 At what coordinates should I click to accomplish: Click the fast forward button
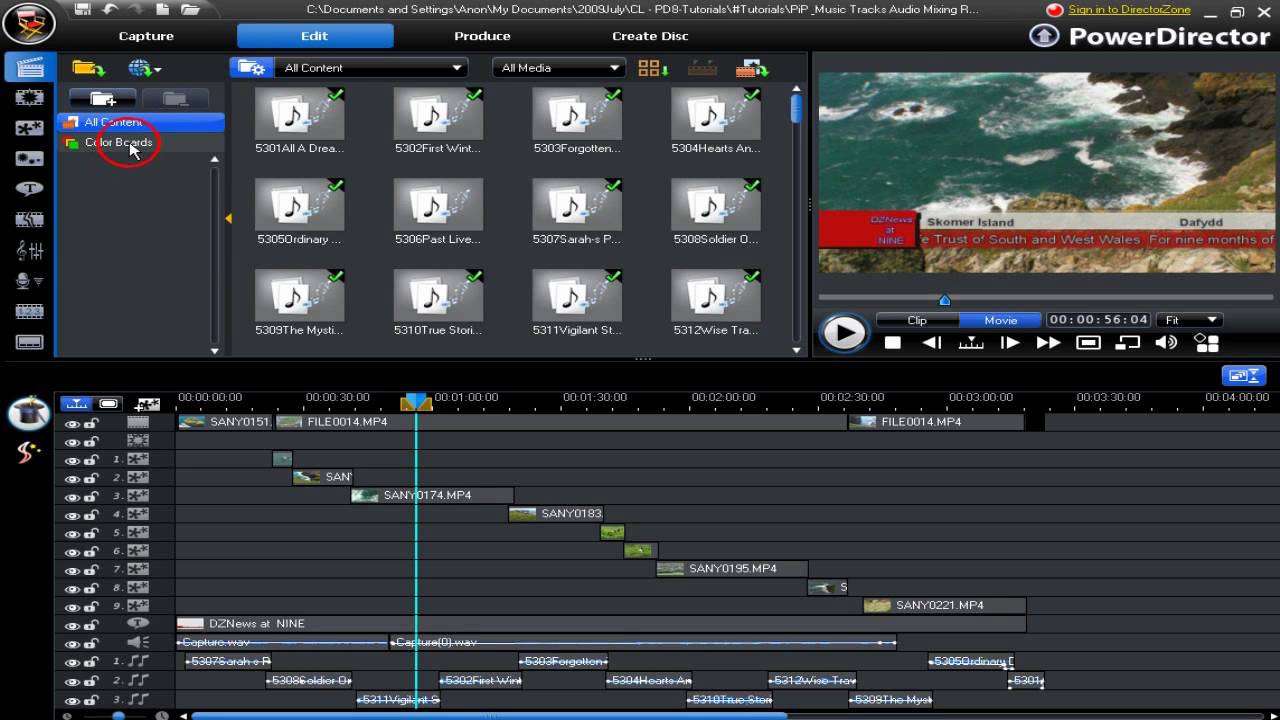[x=1048, y=343]
